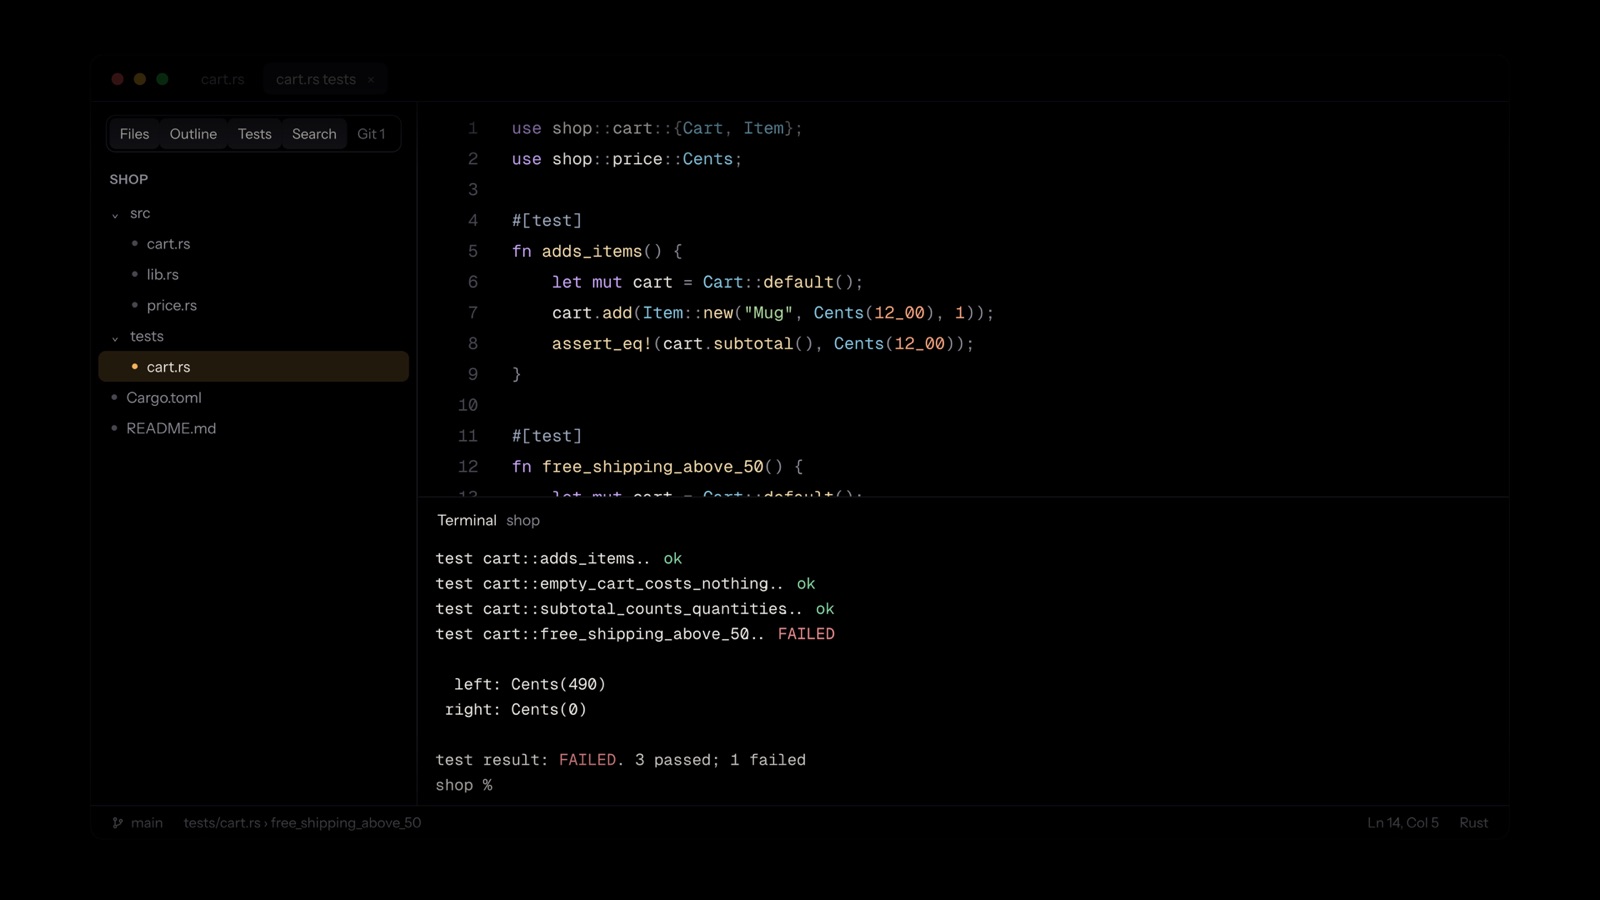Screen dimensions: 1600x900
Task: Click the test result summary line
Action: tap(620, 760)
